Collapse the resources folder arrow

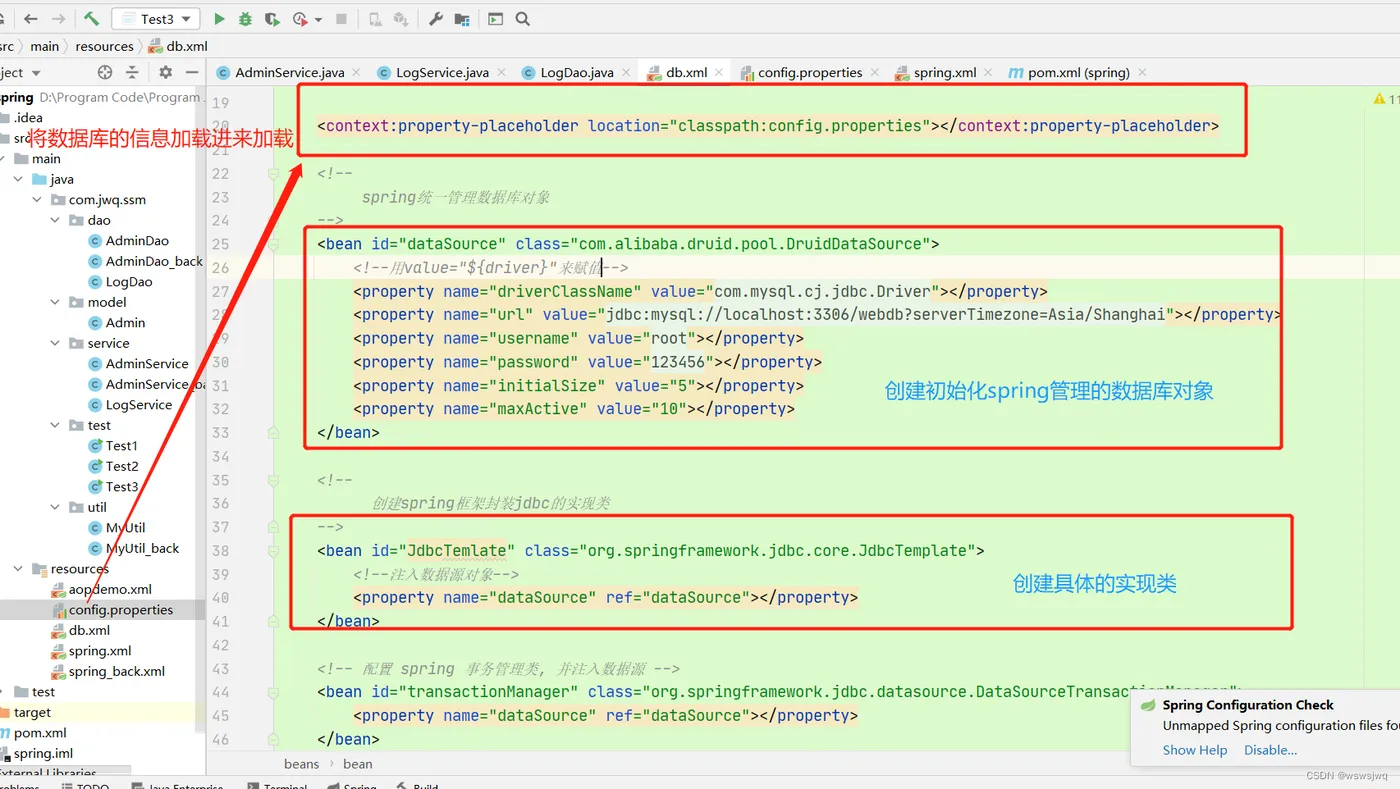point(19,569)
